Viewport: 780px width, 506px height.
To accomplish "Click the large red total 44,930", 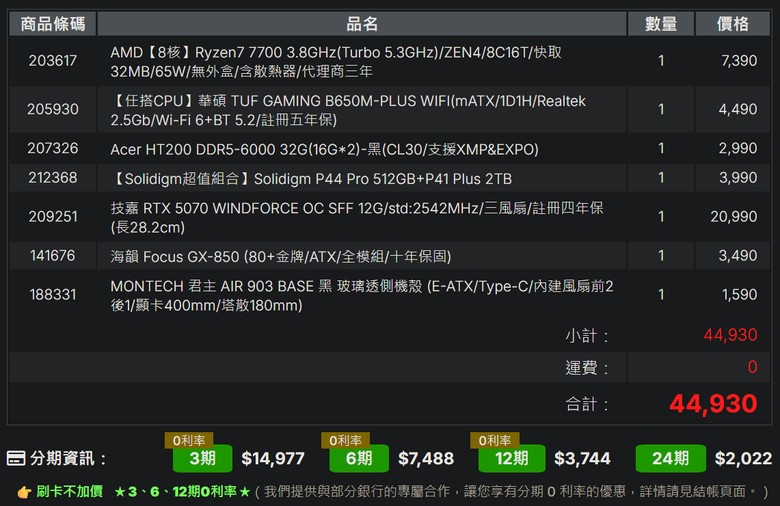I will [713, 404].
